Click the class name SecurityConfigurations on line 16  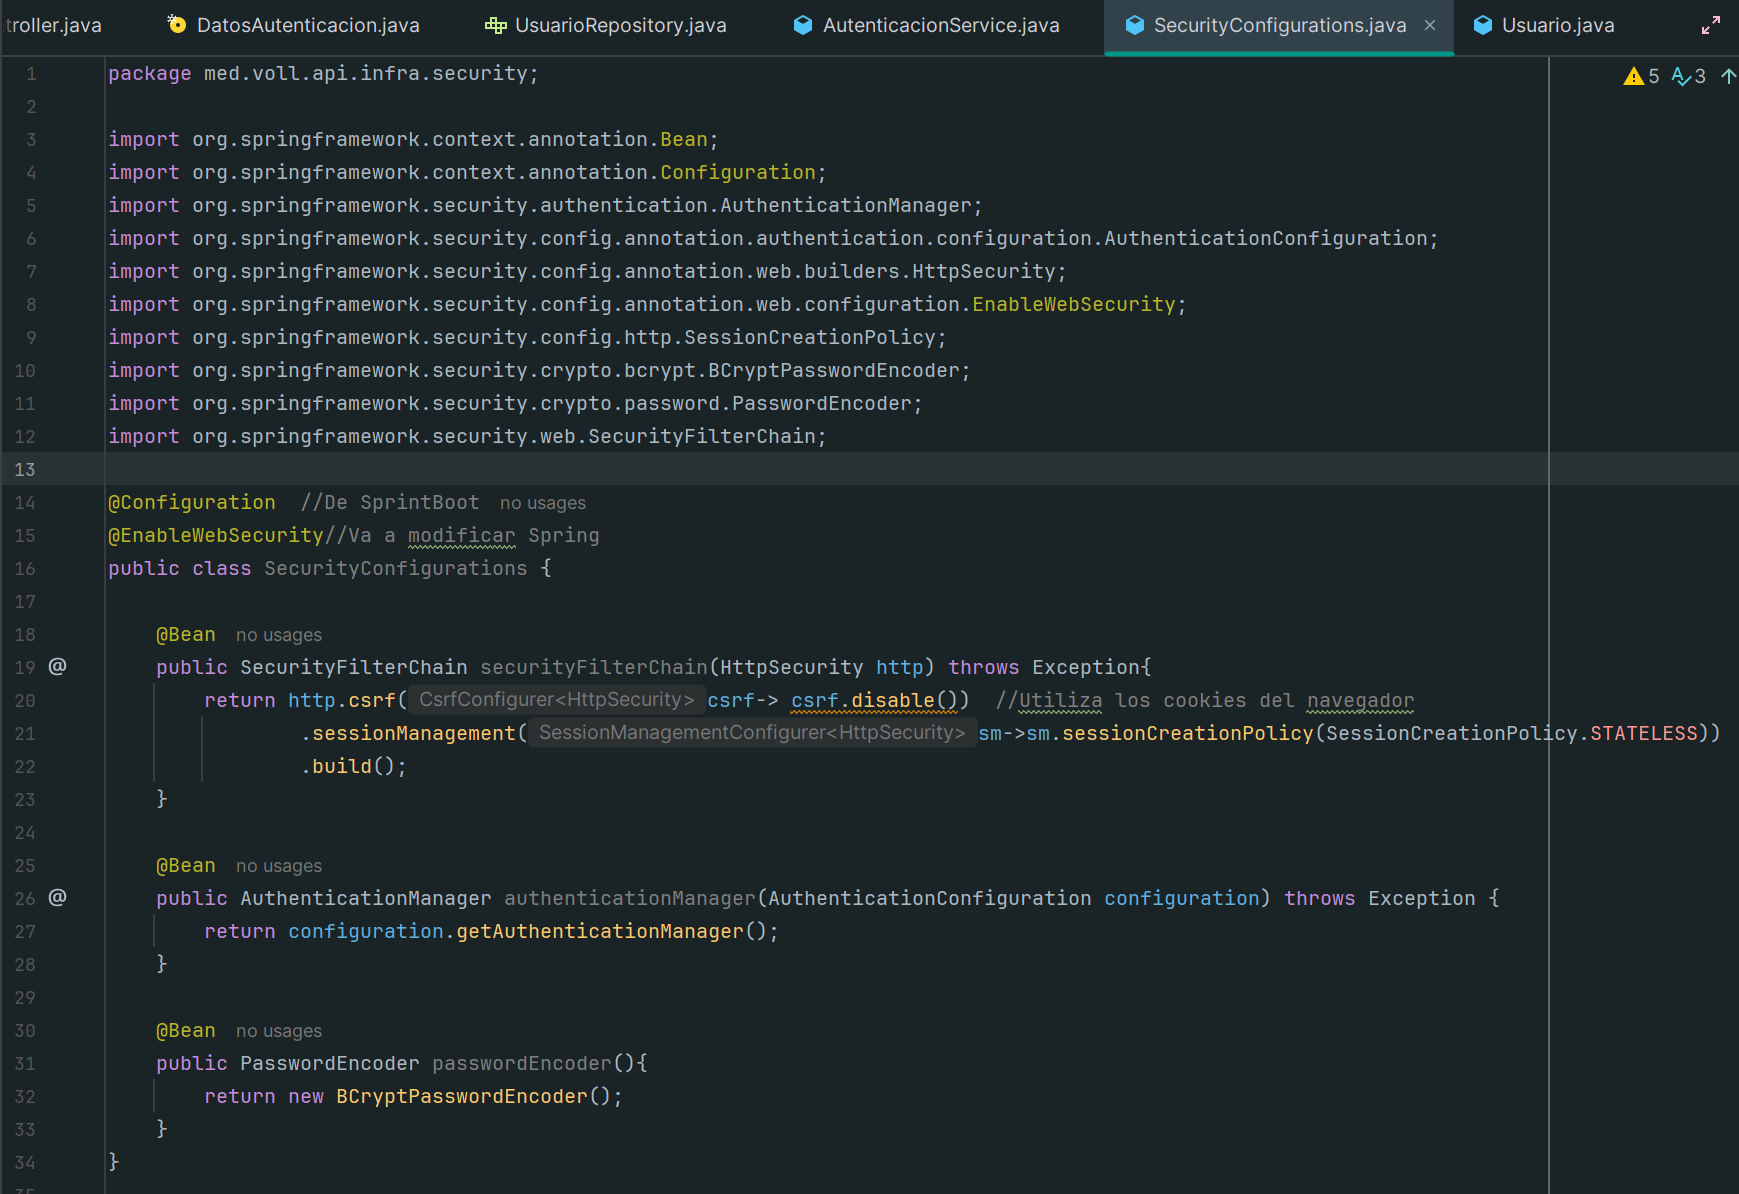(x=396, y=568)
